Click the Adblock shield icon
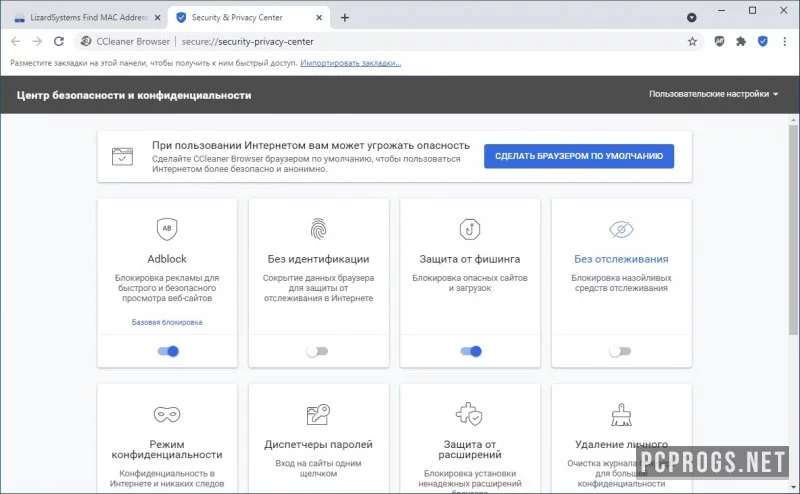The height and width of the screenshot is (494, 800). coord(167,229)
